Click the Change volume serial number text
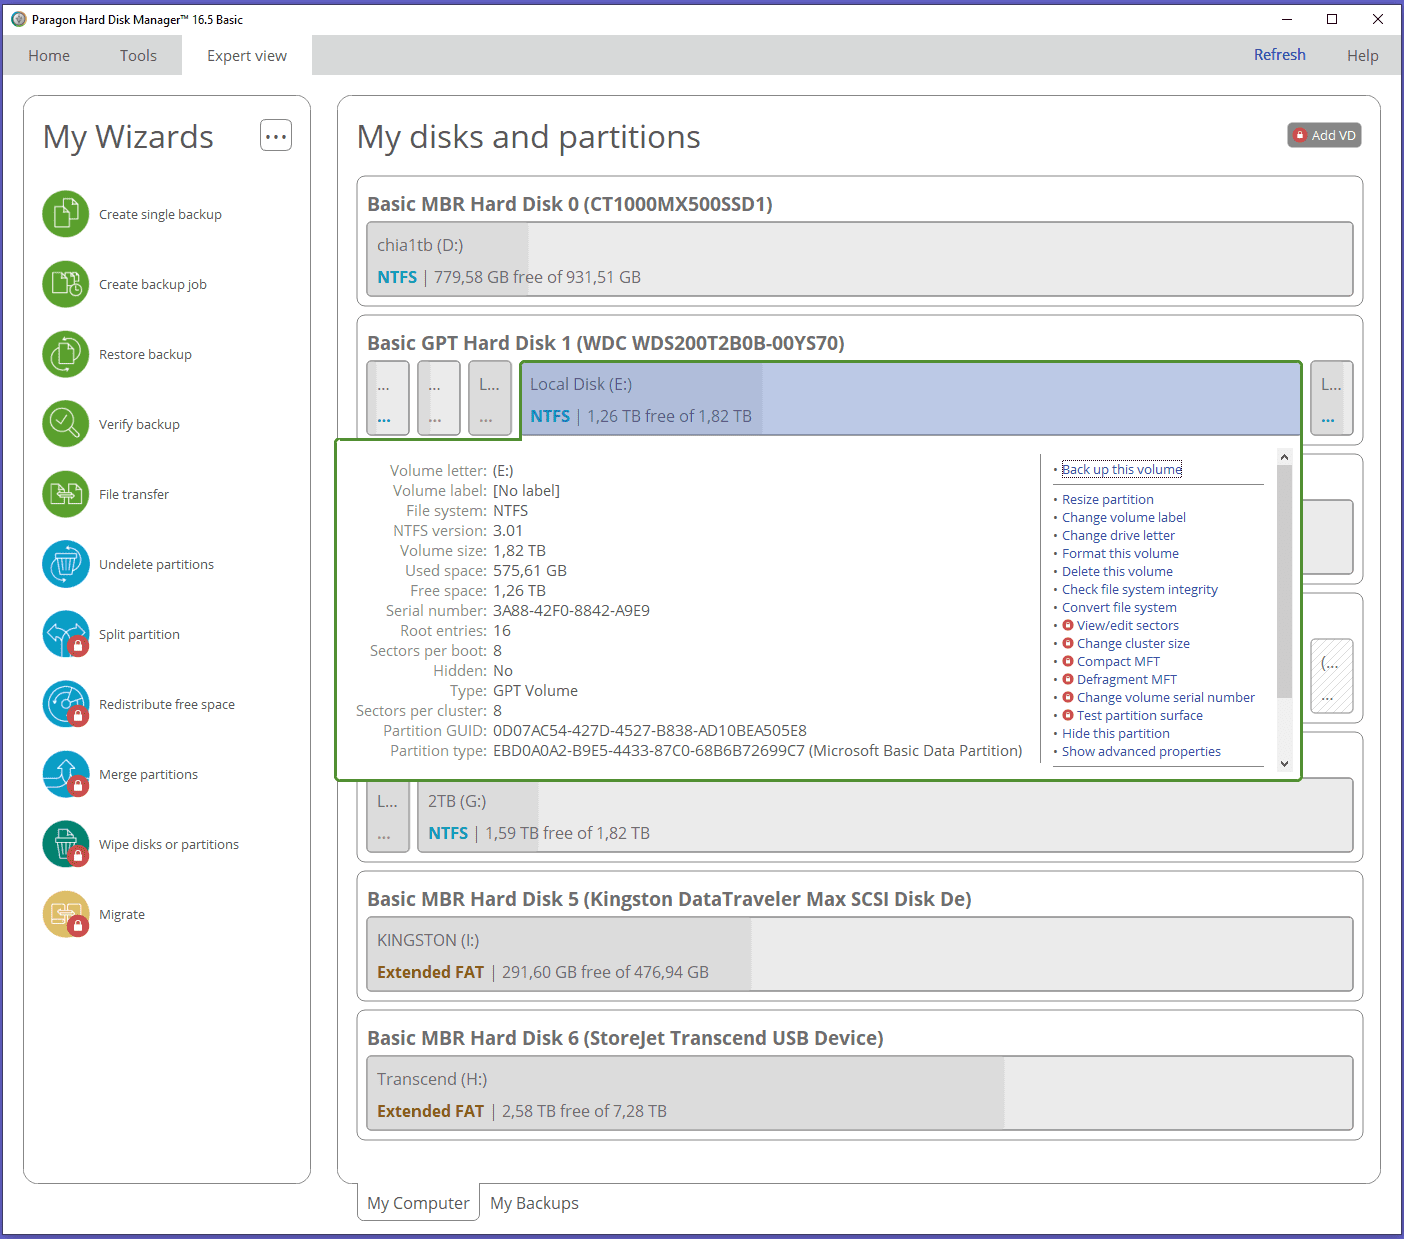The height and width of the screenshot is (1239, 1404). coord(1166,698)
